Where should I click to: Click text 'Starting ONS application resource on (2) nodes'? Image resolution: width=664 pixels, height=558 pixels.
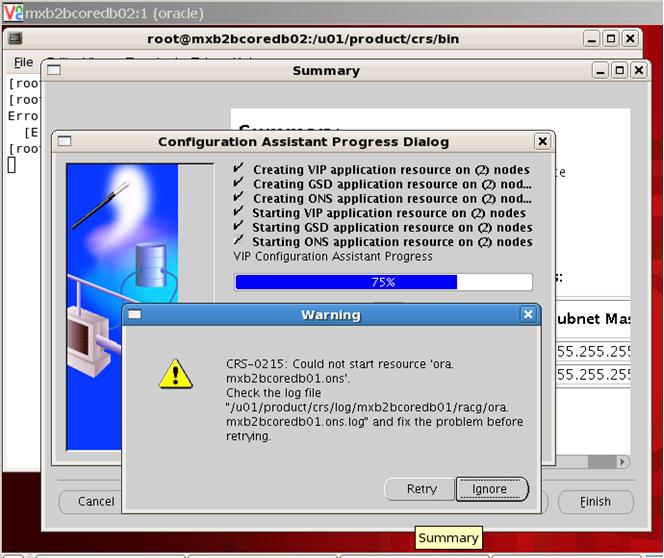coord(392,242)
